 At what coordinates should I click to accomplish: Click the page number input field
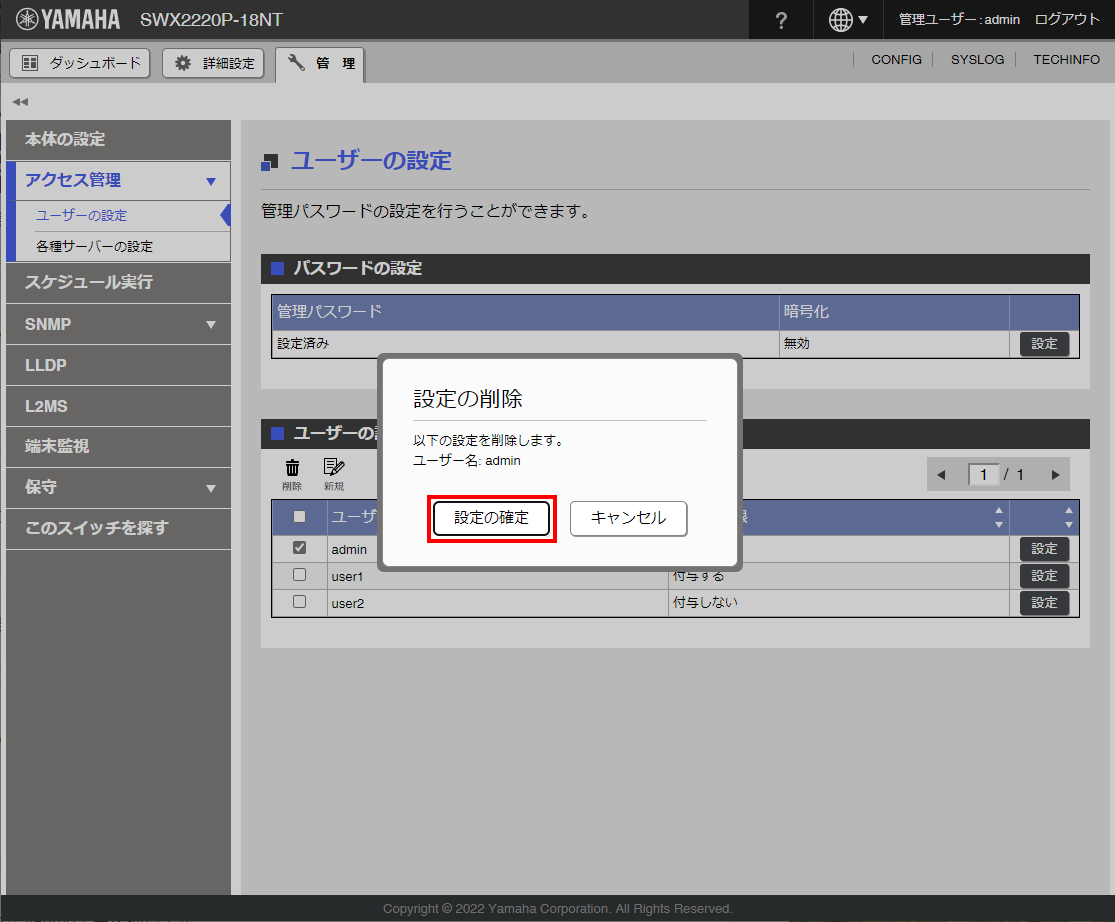point(984,475)
